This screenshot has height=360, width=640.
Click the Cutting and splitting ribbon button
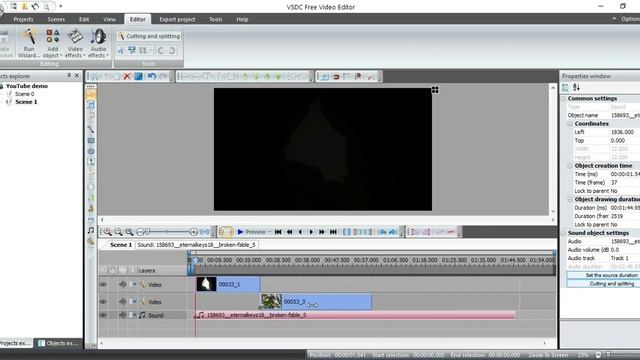click(149, 36)
